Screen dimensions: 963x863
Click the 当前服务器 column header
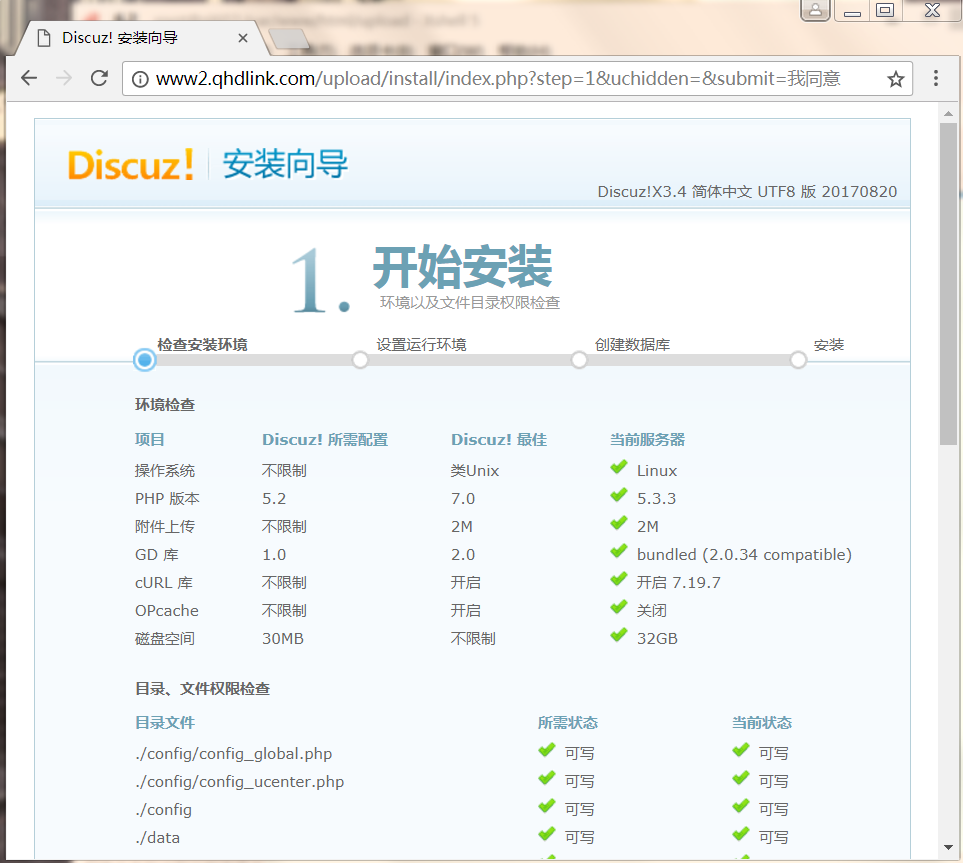coord(647,440)
